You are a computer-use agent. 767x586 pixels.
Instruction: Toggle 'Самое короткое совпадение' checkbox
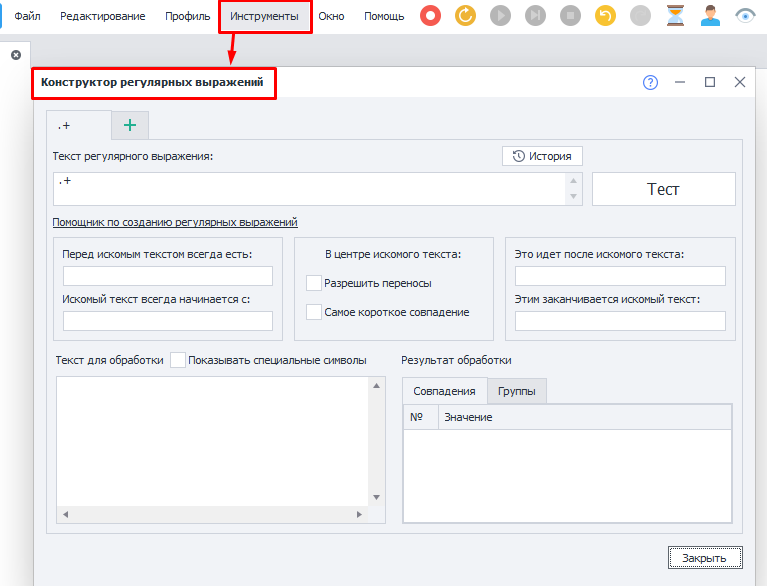(x=314, y=312)
